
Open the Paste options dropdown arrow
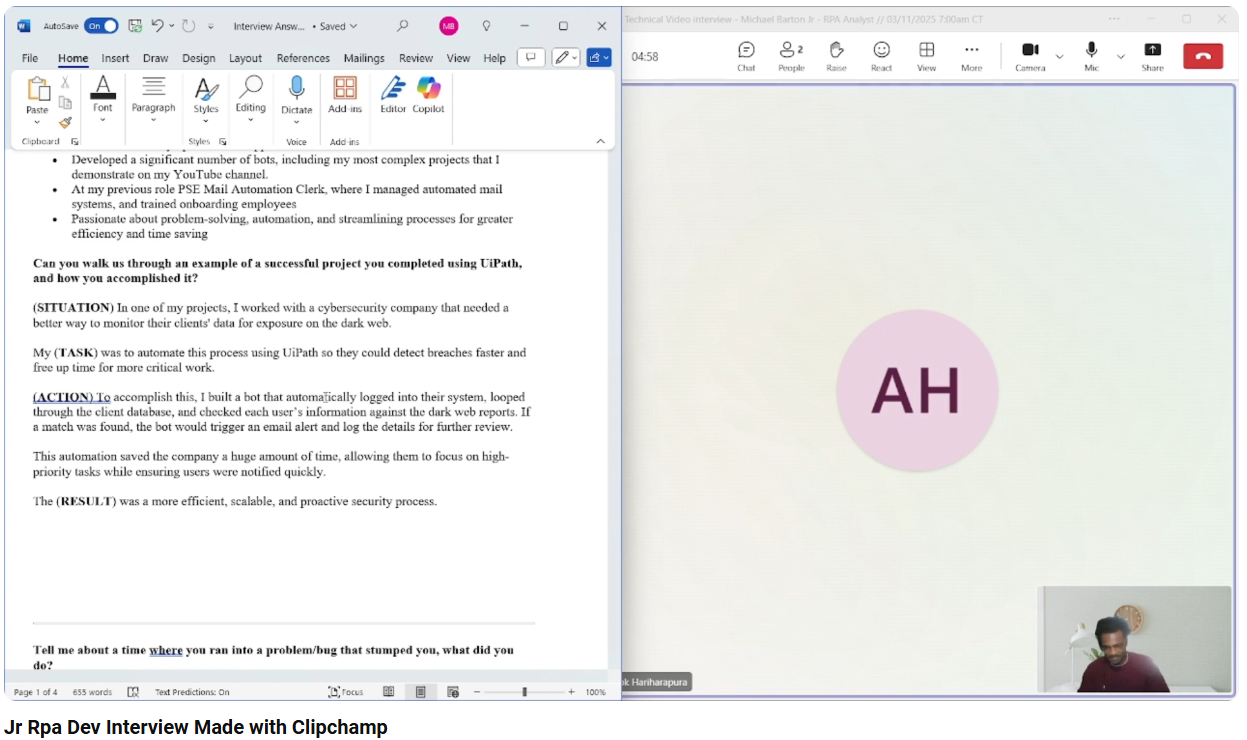pyautogui.click(x=37, y=122)
